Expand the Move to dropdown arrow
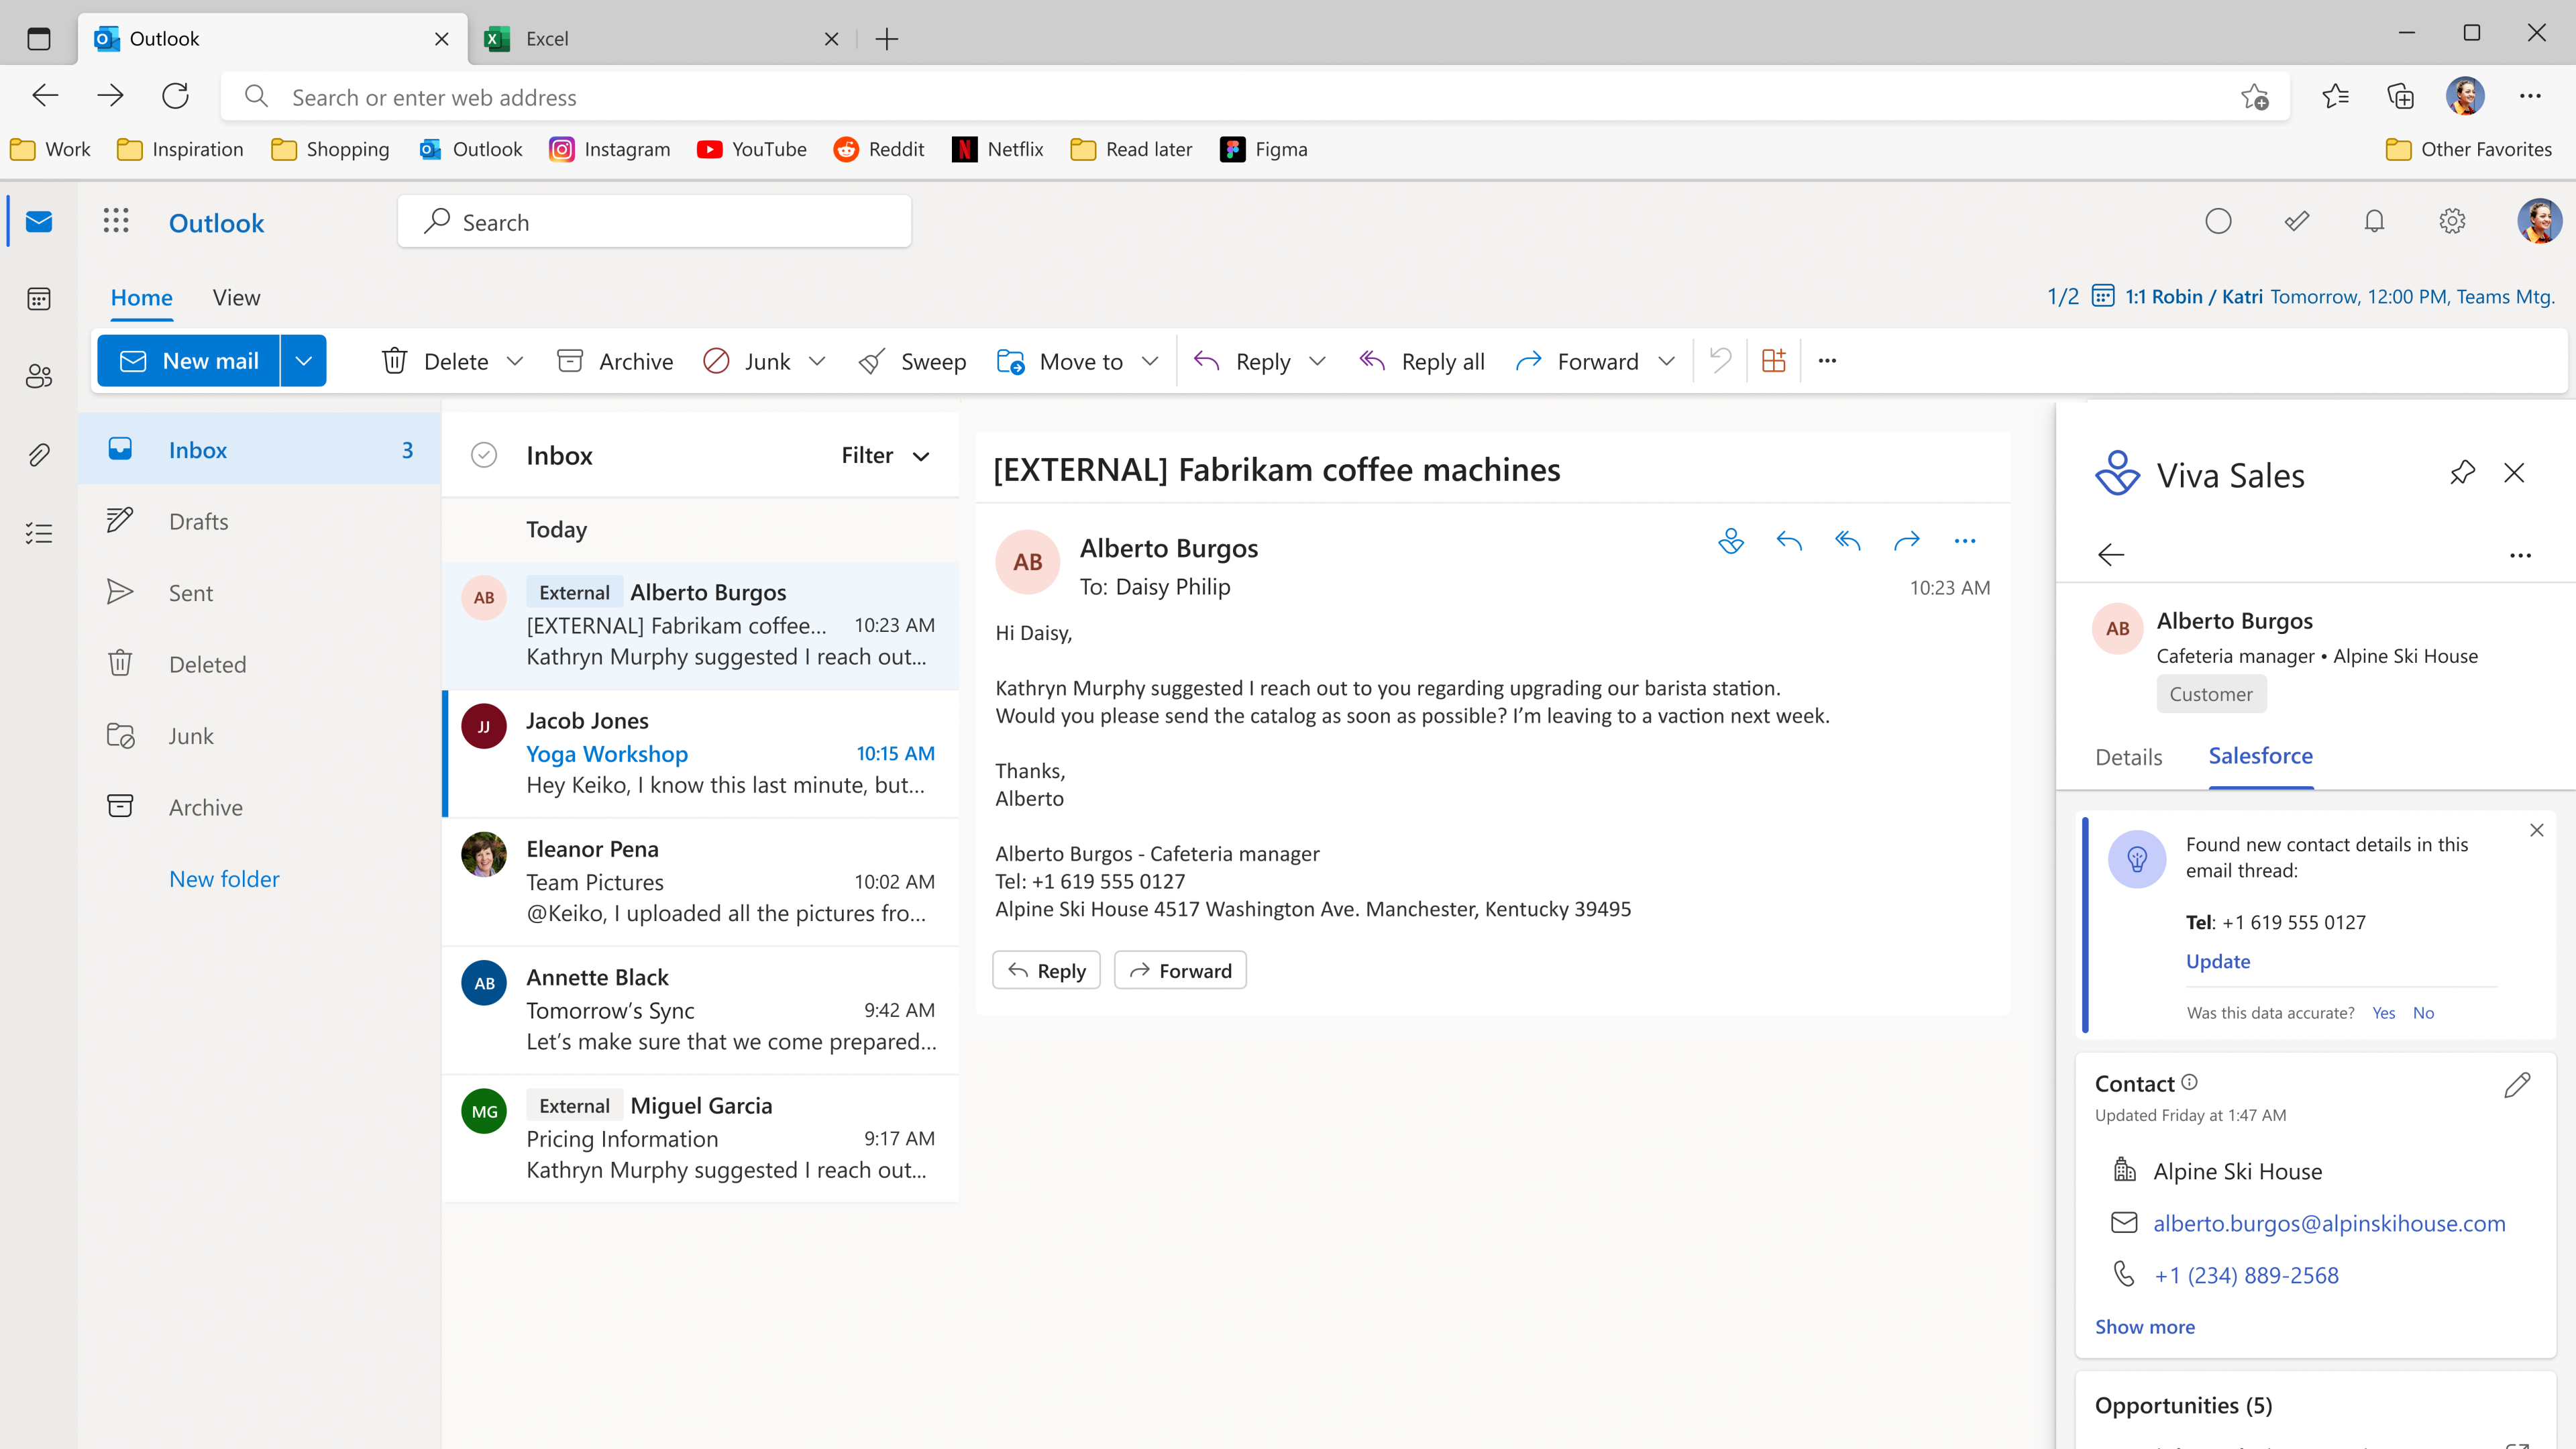 tap(1150, 361)
